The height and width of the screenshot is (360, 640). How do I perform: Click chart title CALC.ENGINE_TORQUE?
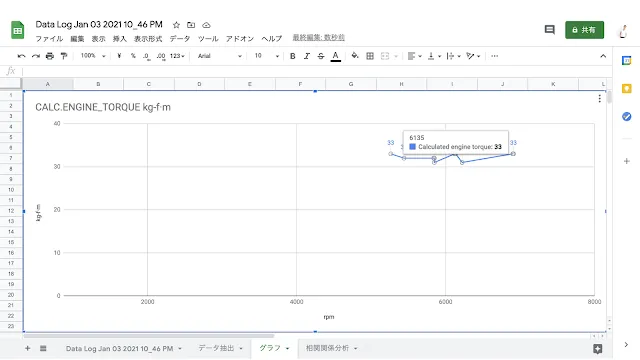tap(103, 107)
